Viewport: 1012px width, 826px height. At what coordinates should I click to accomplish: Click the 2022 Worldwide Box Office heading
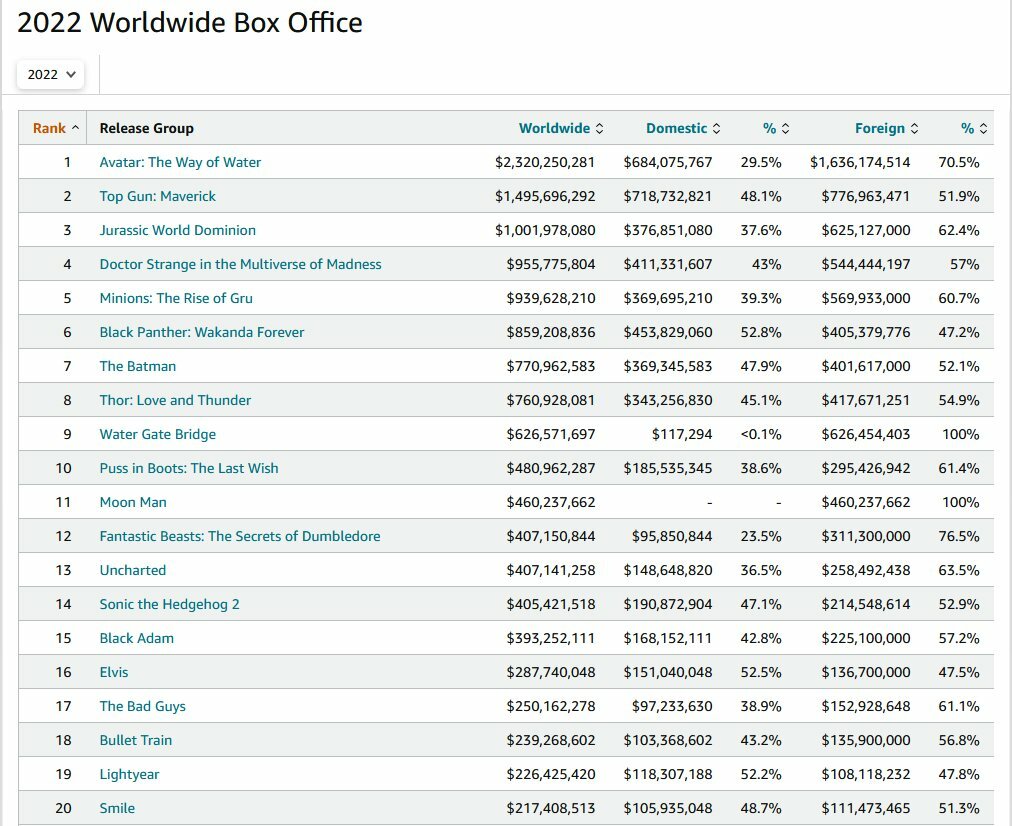[x=190, y=23]
